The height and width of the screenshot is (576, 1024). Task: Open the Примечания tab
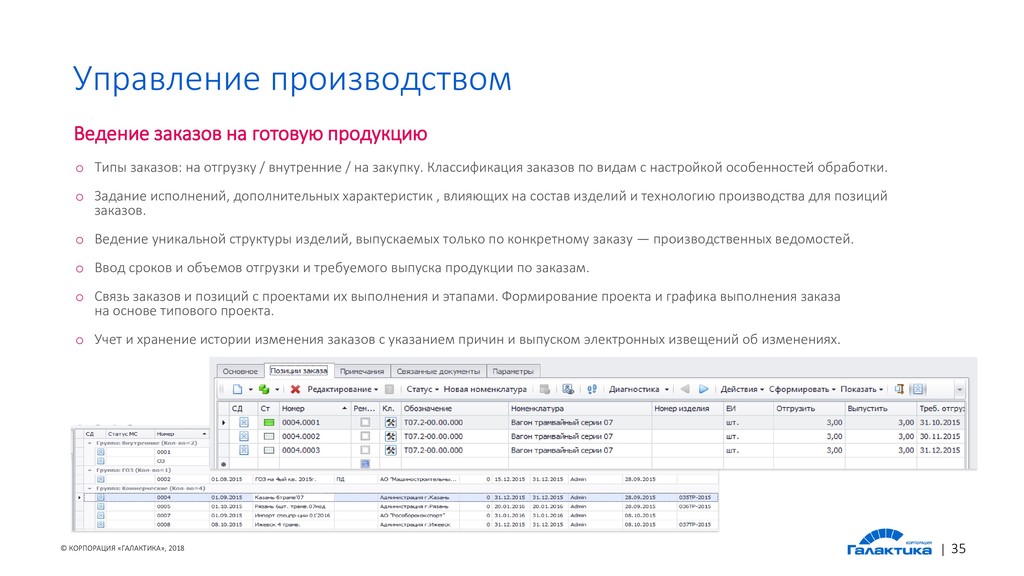pyautogui.click(x=362, y=371)
